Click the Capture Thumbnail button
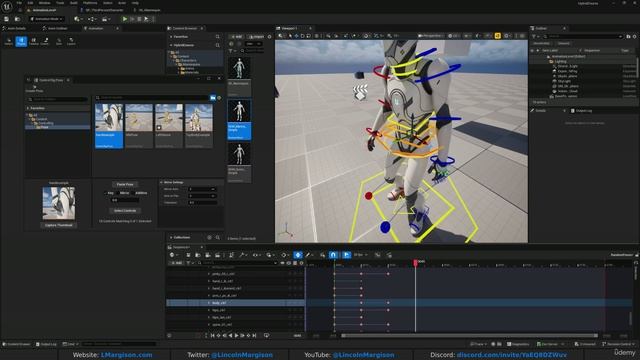The image size is (640, 360). pyautogui.click(x=59, y=225)
